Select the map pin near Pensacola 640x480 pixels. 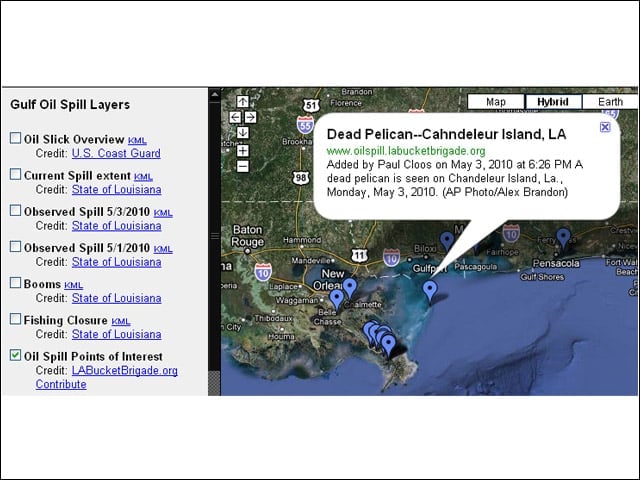(564, 239)
